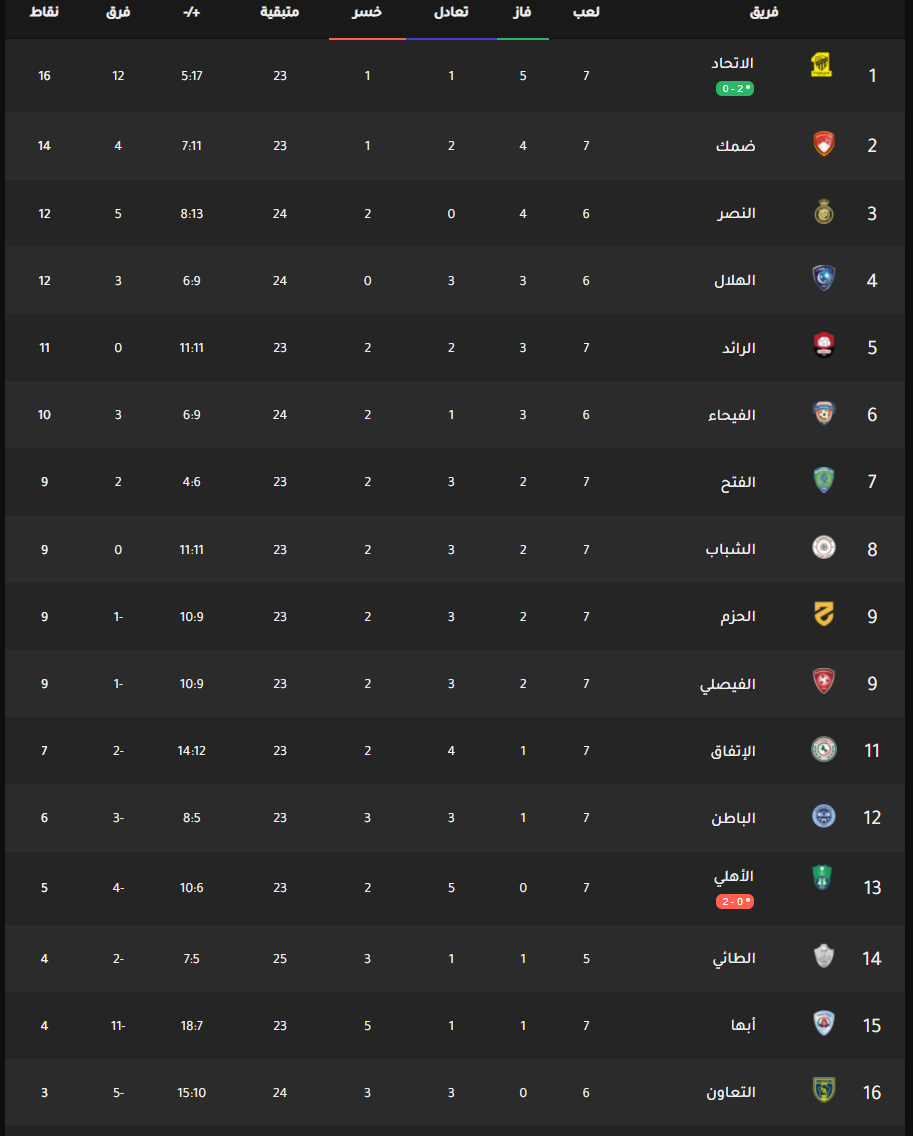Click the Al-Hilal blue crest
Image resolution: width=913 pixels, height=1136 pixels.
click(824, 278)
